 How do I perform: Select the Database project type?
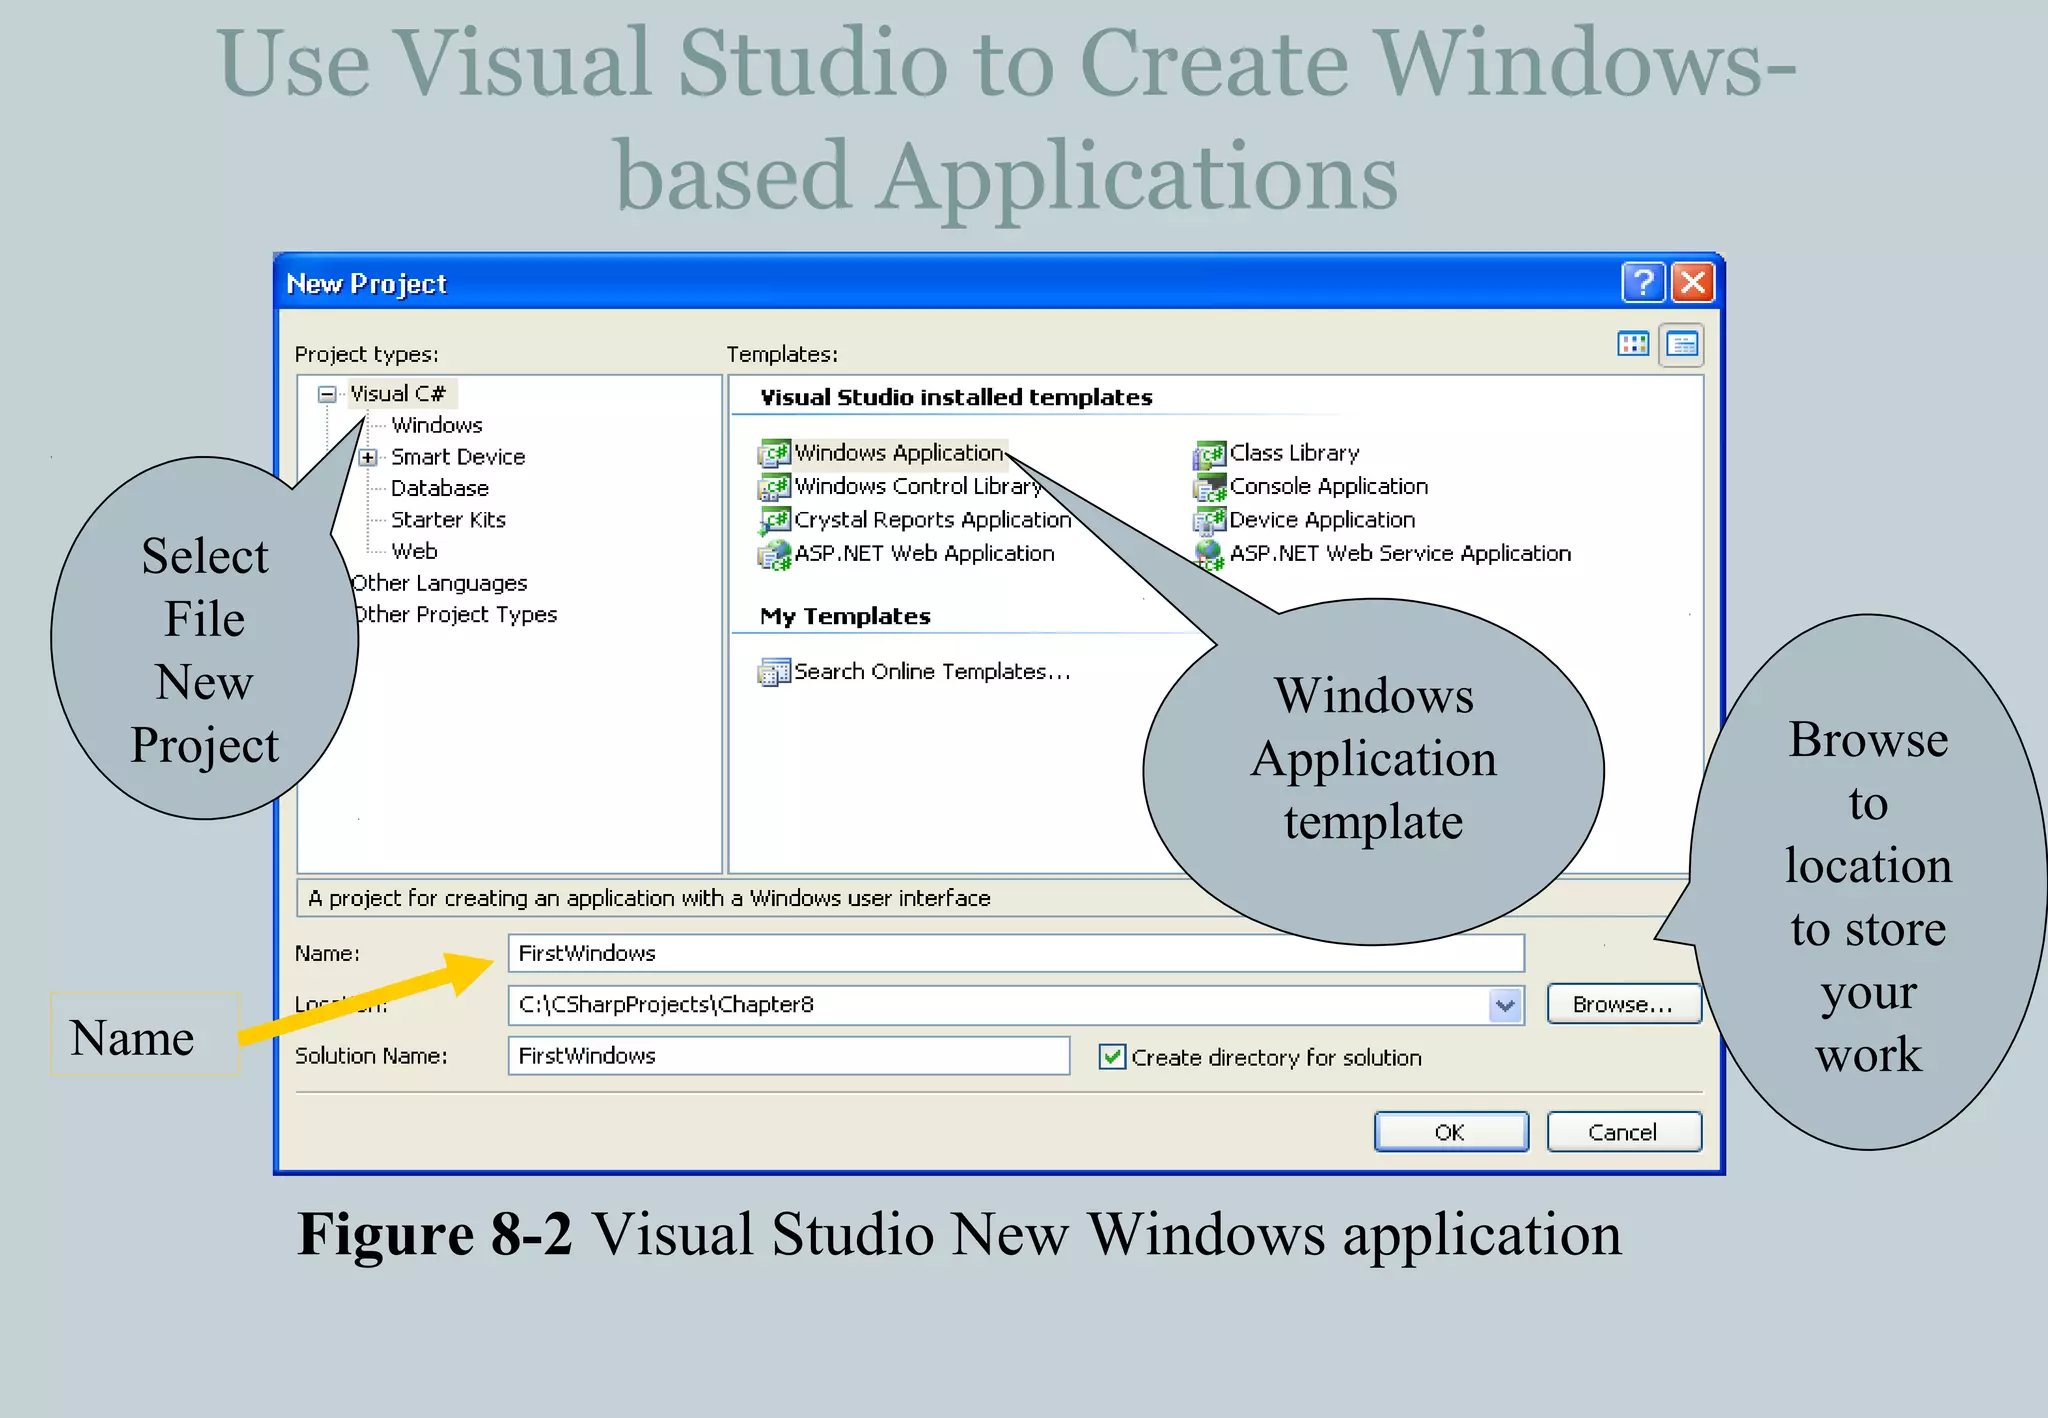coord(440,489)
